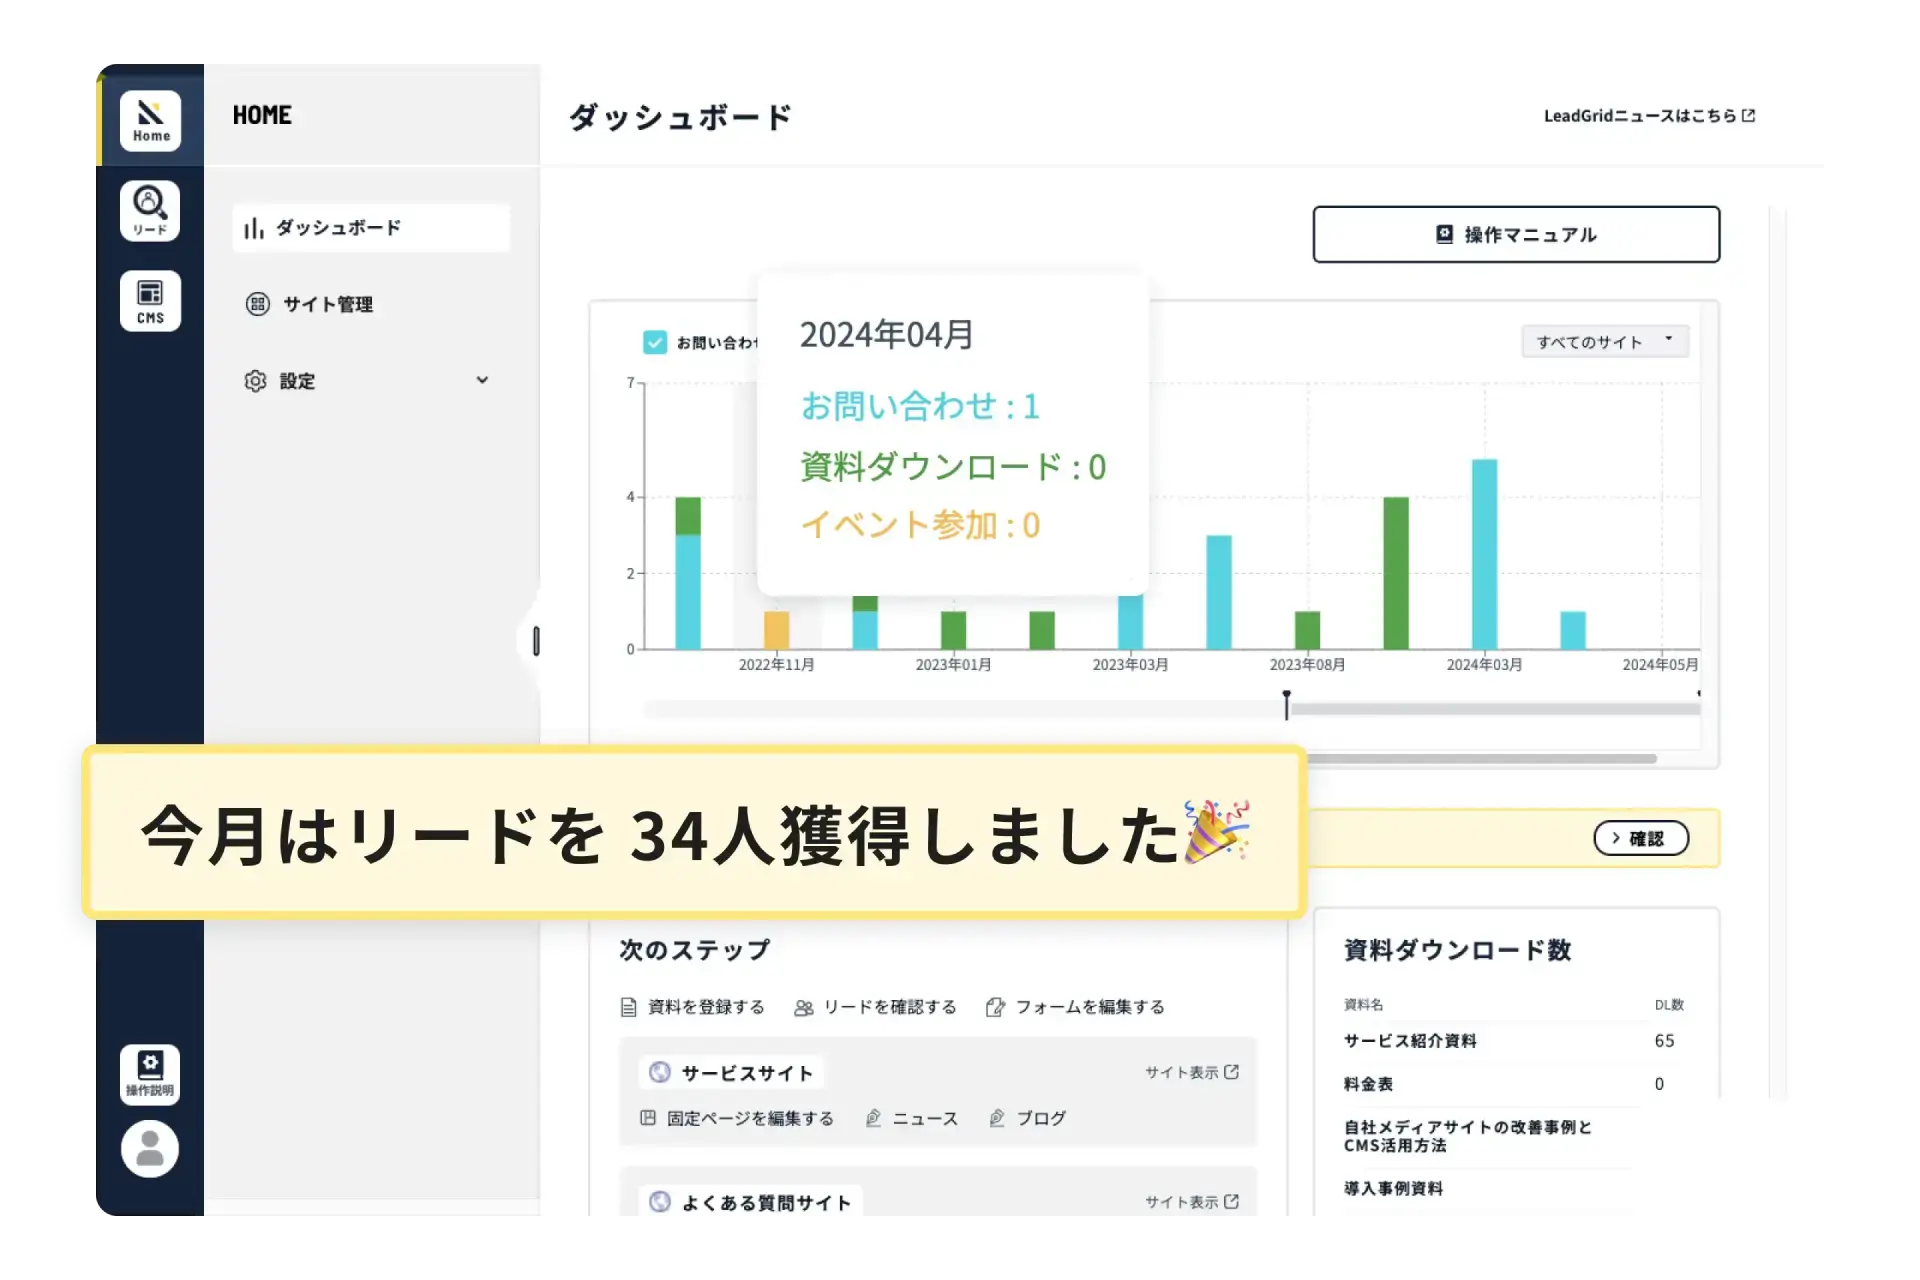Click the 操作マニュアル button
This screenshot has height=1280, width=1920.
pyautogui.click(x=1516, y=235)
